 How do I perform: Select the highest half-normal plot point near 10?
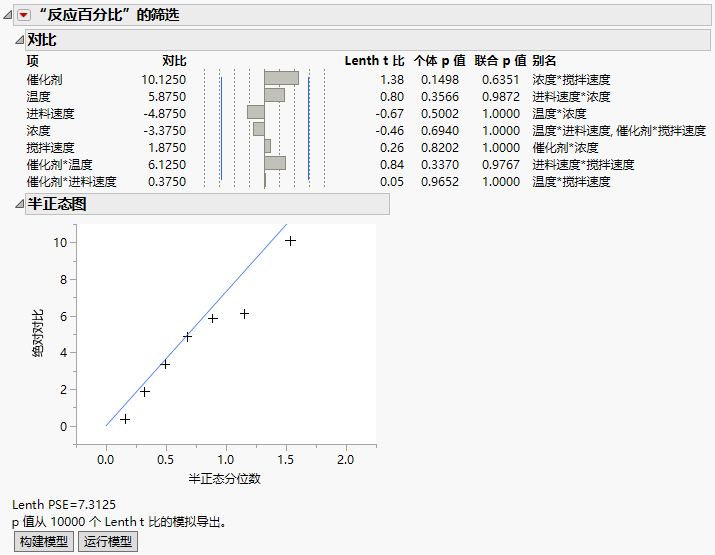[290, 240]
